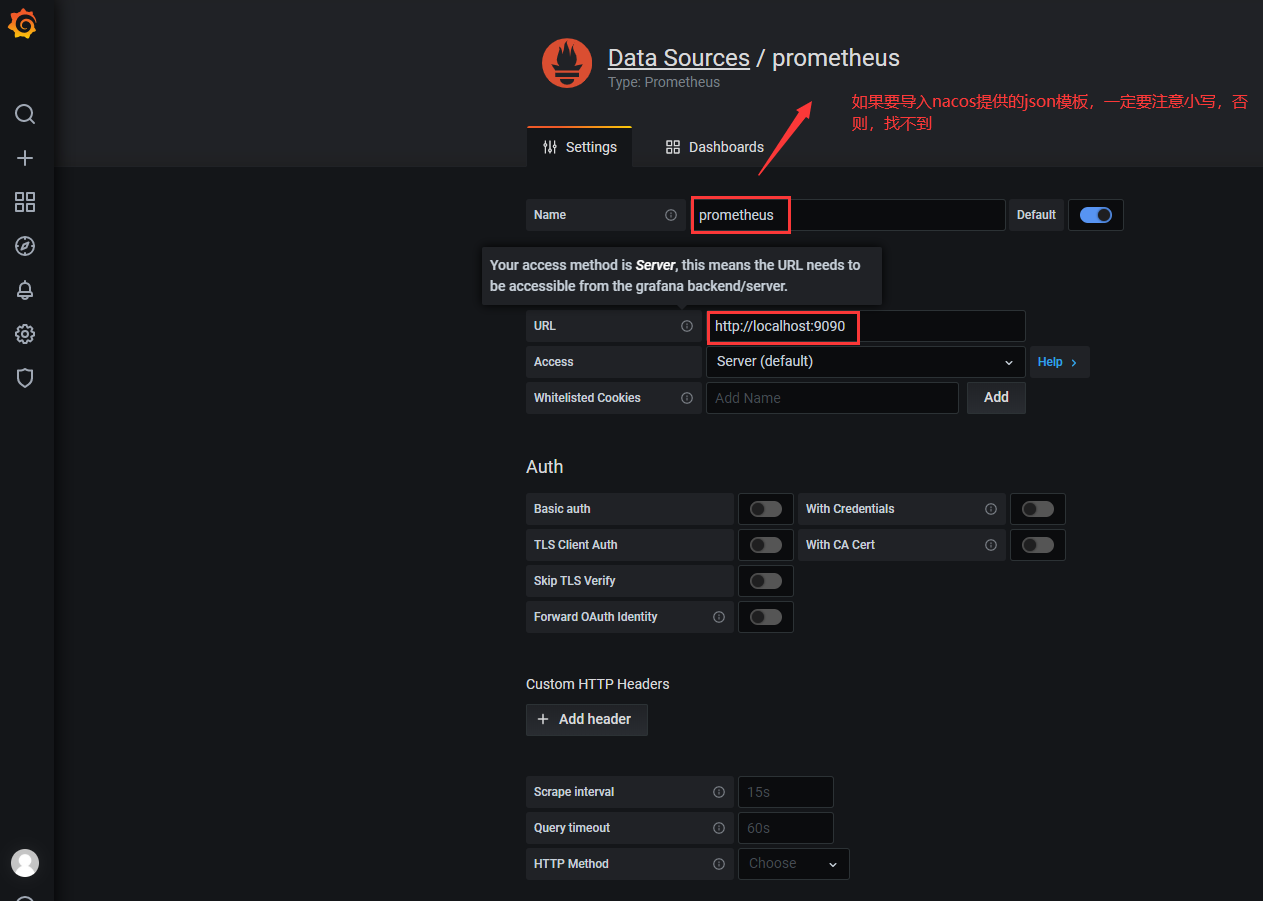Viewport: 1263px width, 901px height.
Task: Open the Configuration gear icon
Action: coord(25,334)
